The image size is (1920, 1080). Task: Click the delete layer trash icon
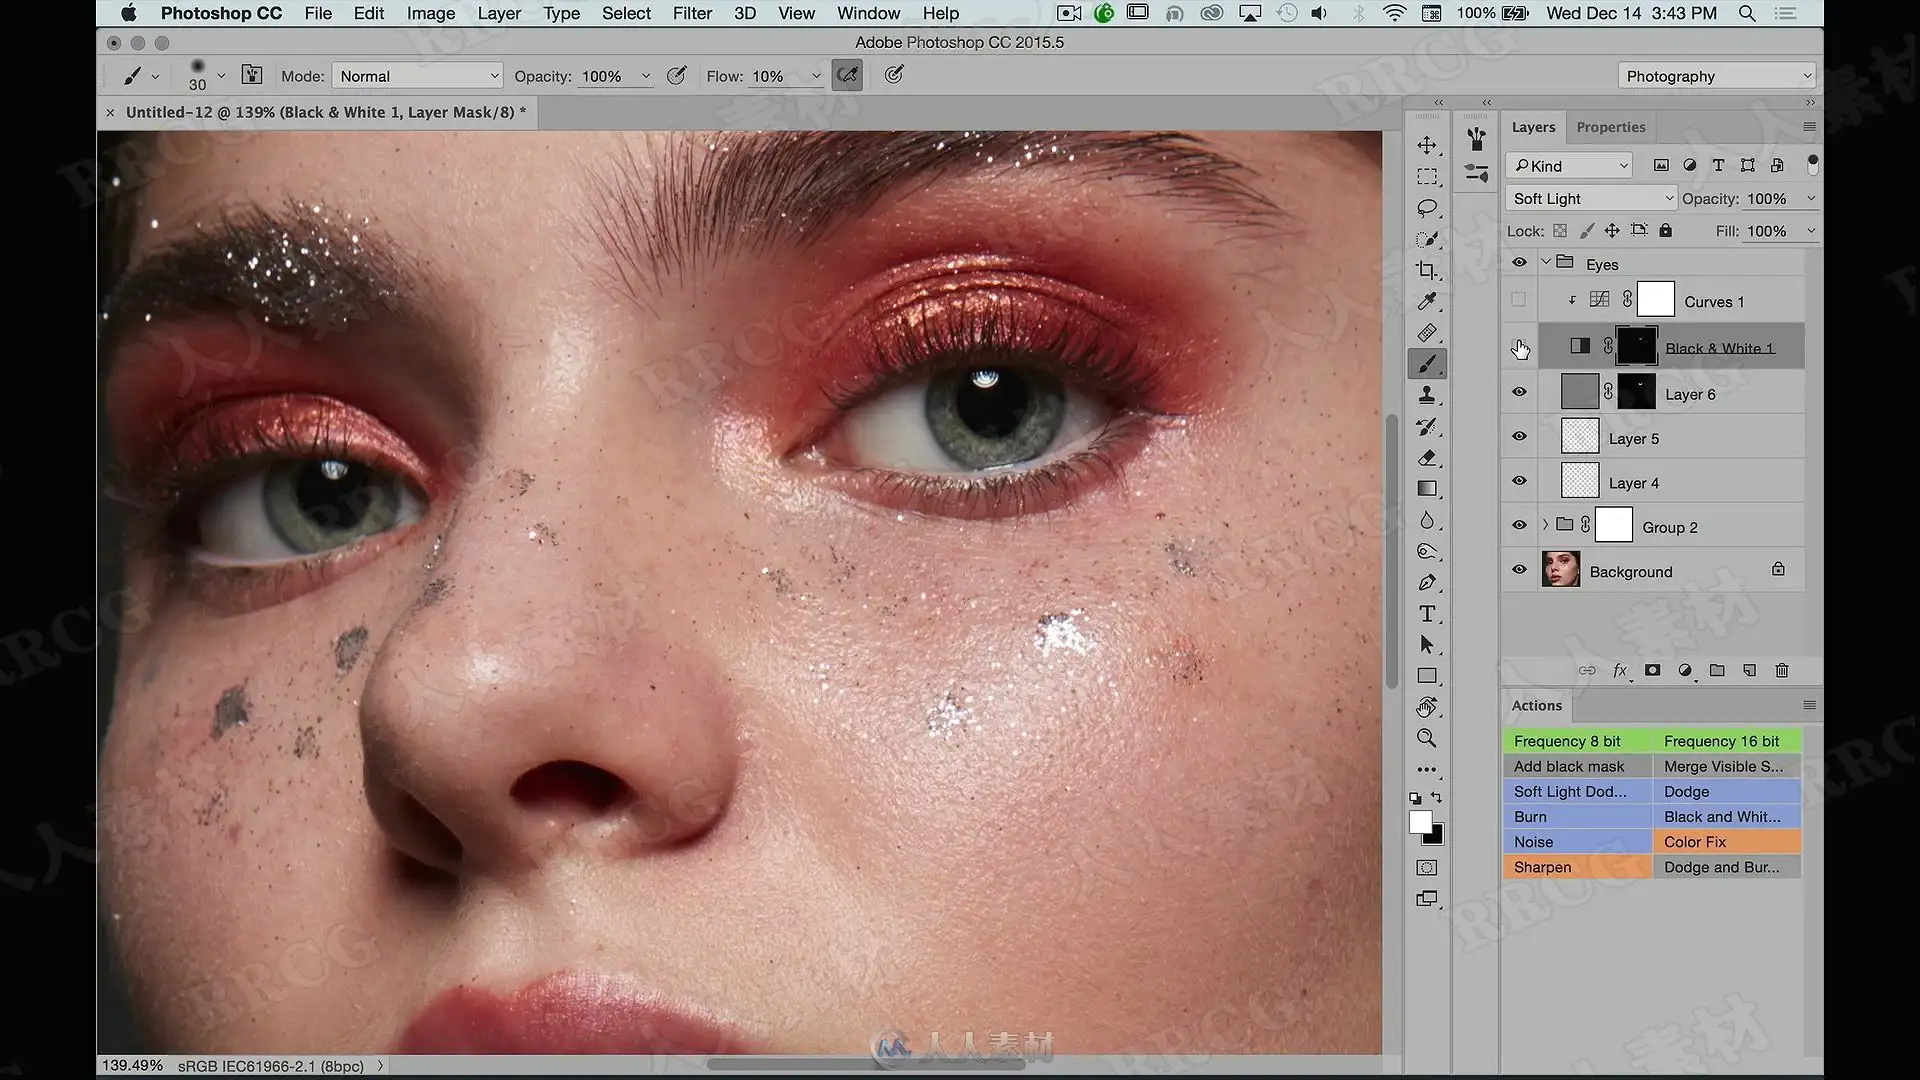point(1782,670)
